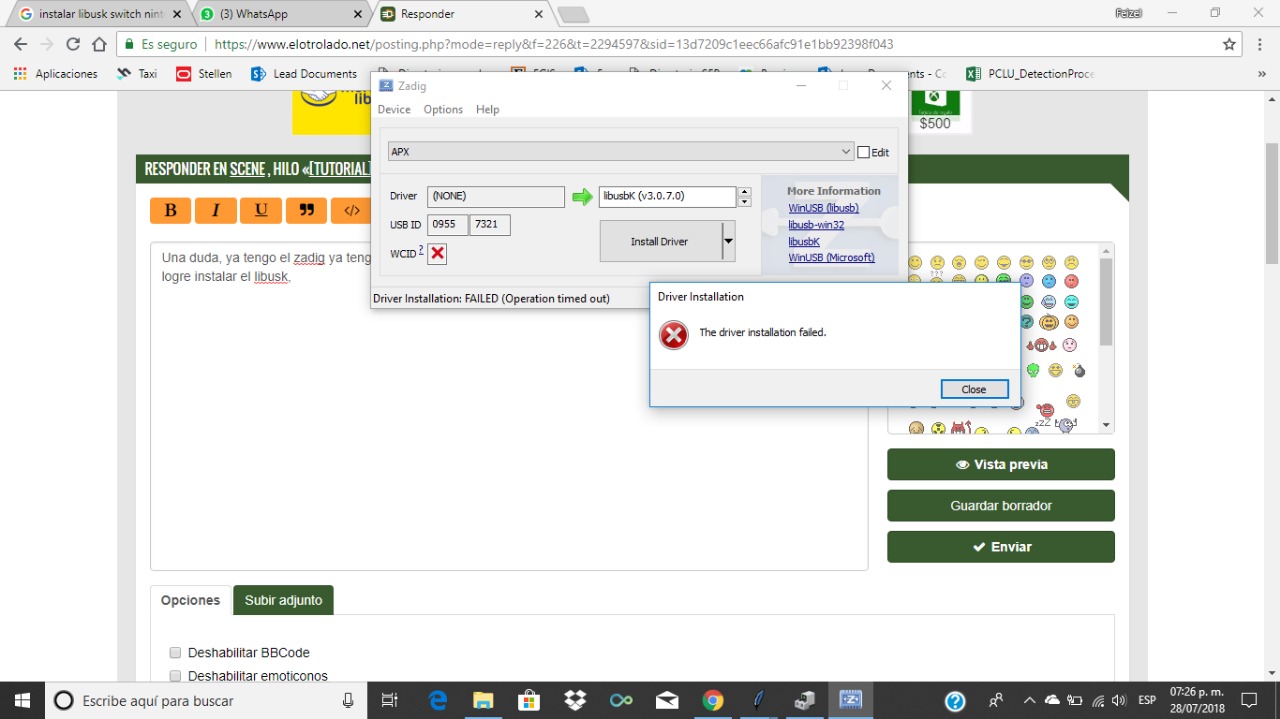Open Chrome three-dot menu
1280x719 pixels.
(x=1260, y=44)
